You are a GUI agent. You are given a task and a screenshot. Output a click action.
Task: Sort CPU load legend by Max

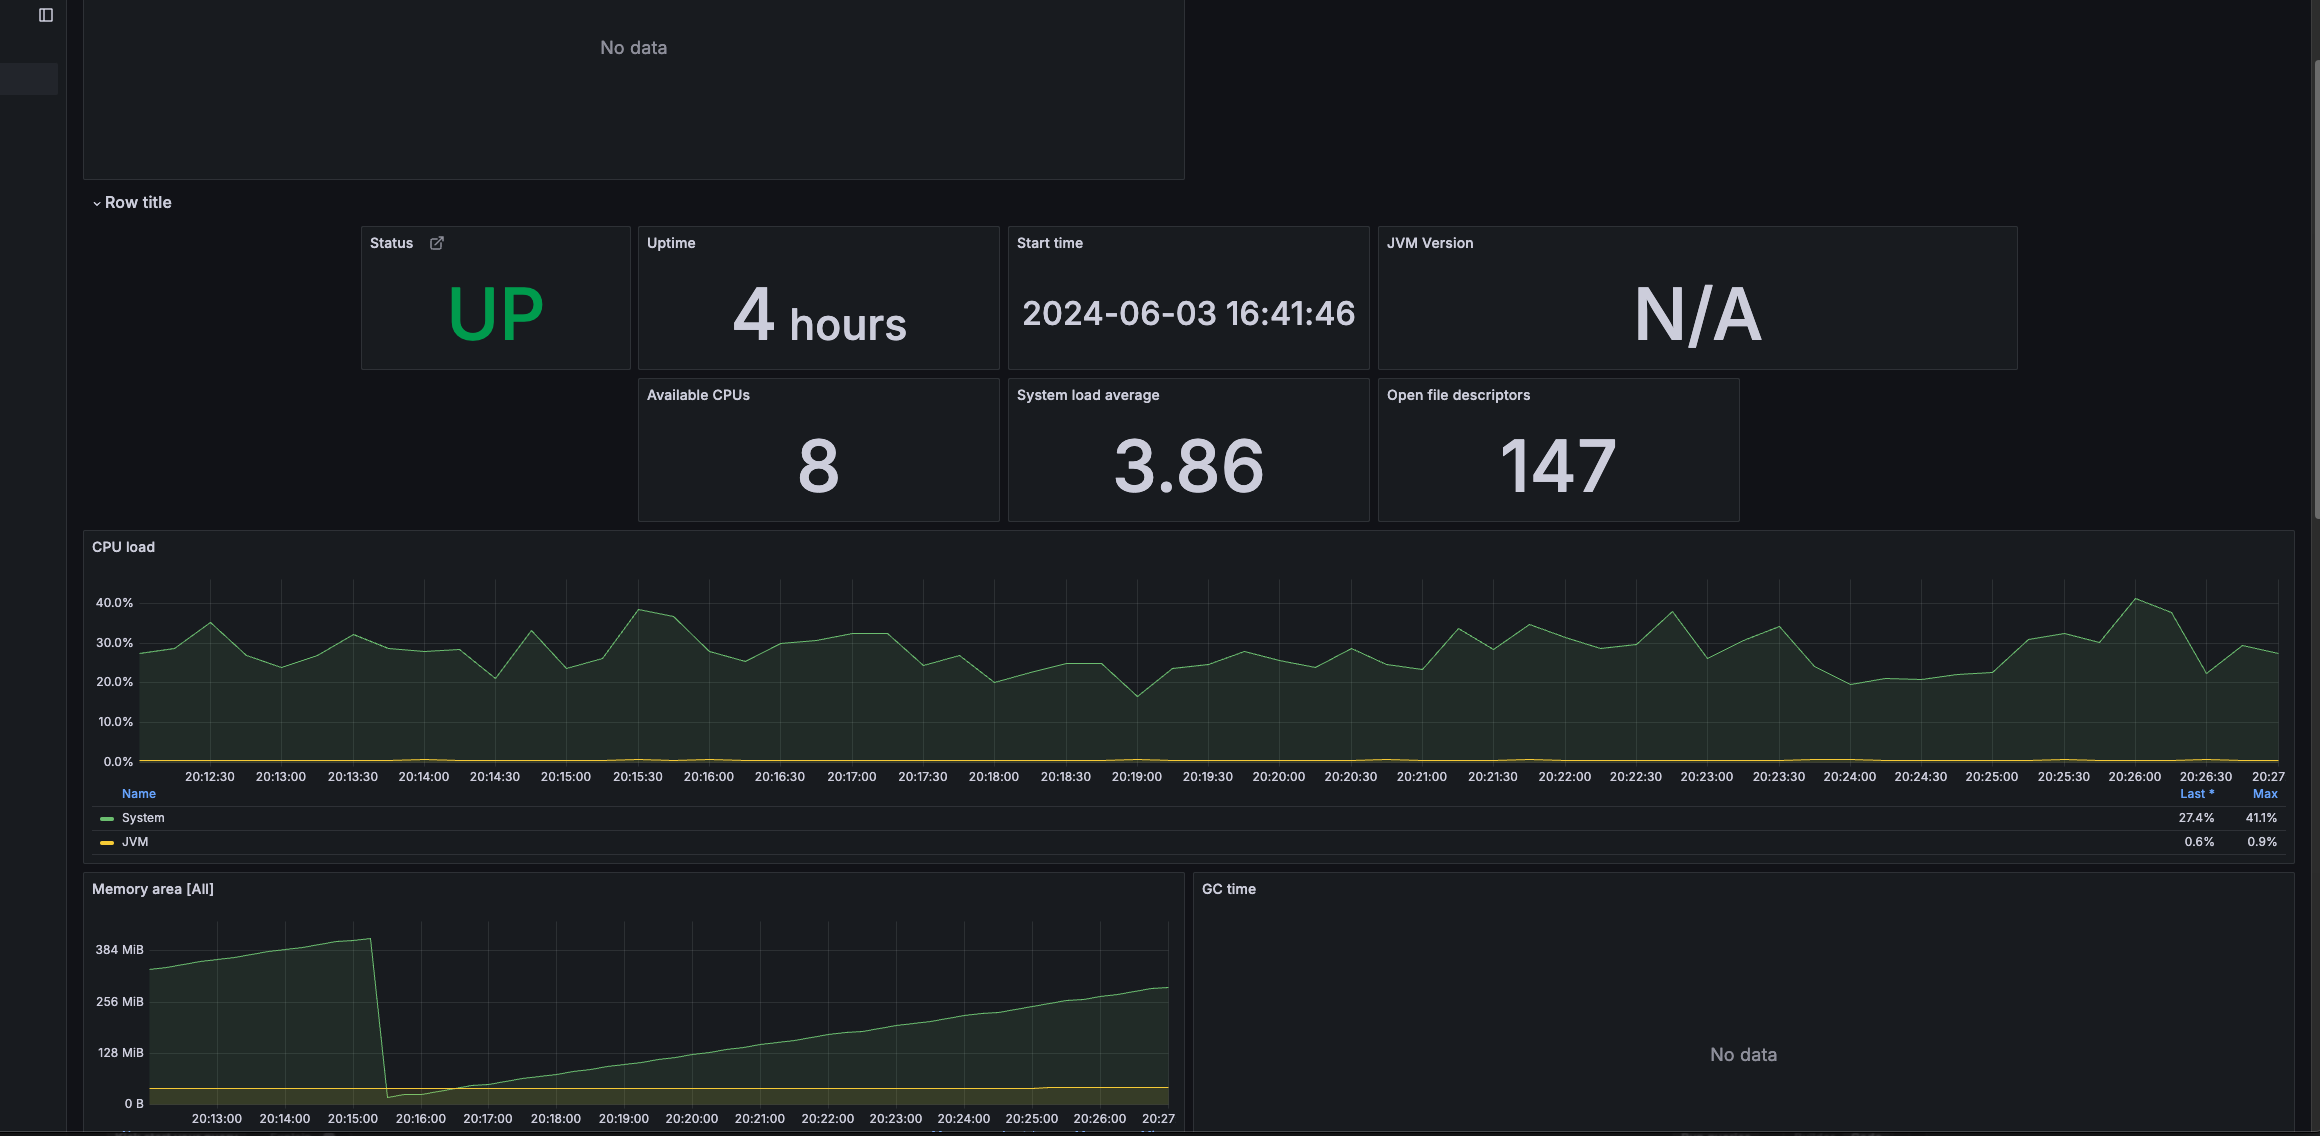(2265, 794)
